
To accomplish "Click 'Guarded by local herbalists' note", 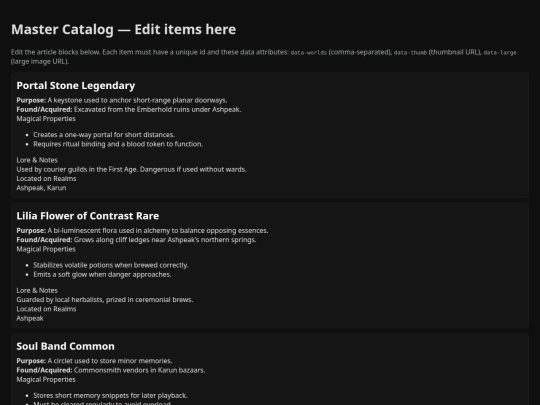I will point(105,300).
